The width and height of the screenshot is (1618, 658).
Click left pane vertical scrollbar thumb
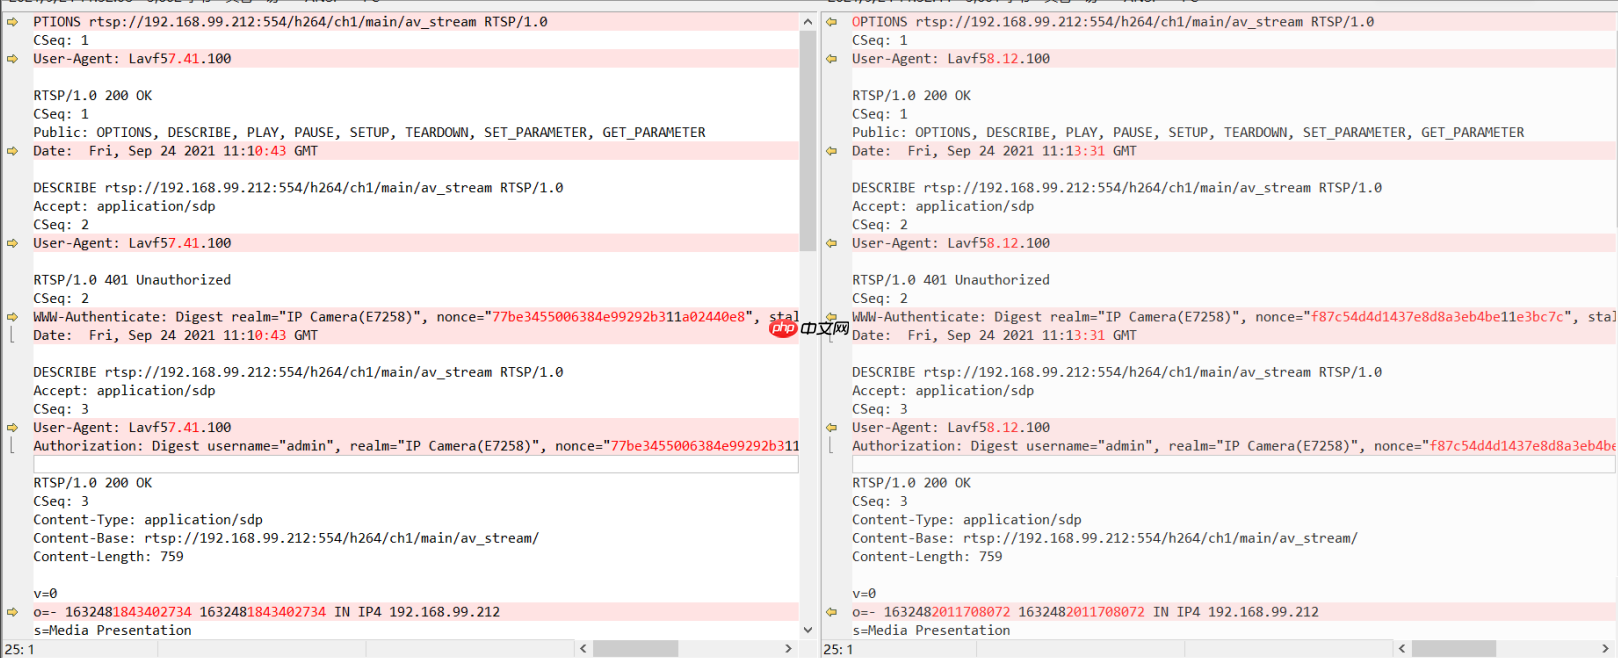807,140
